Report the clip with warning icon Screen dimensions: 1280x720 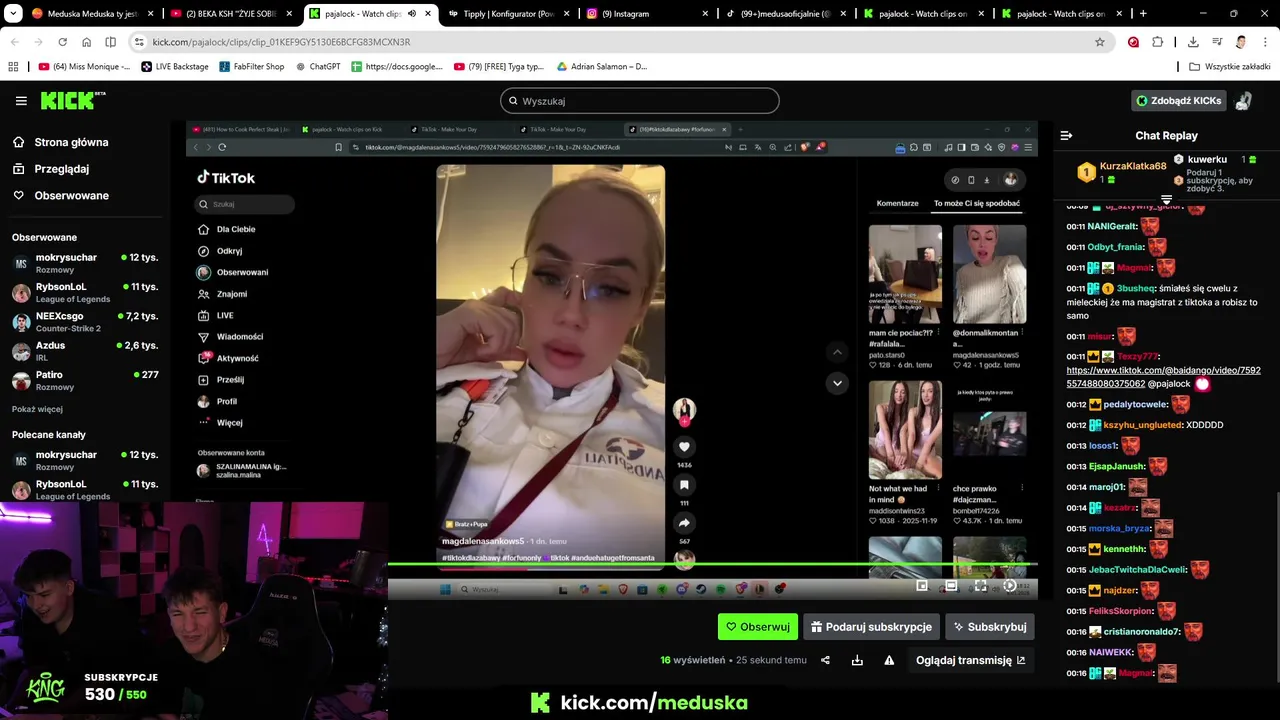coord(889,660)
